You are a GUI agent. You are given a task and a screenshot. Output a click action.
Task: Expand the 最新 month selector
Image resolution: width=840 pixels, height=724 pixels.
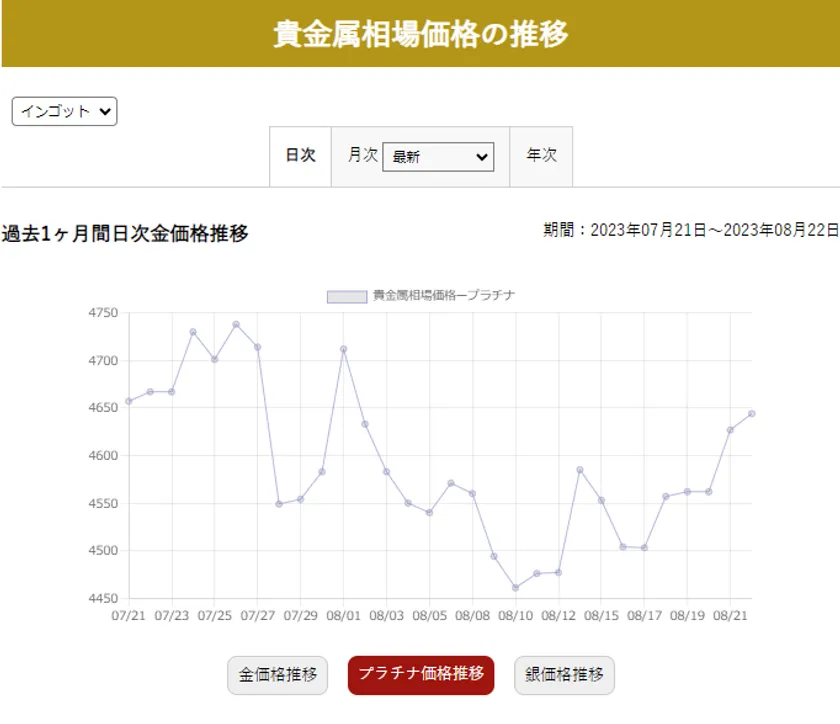click(438, 157)
